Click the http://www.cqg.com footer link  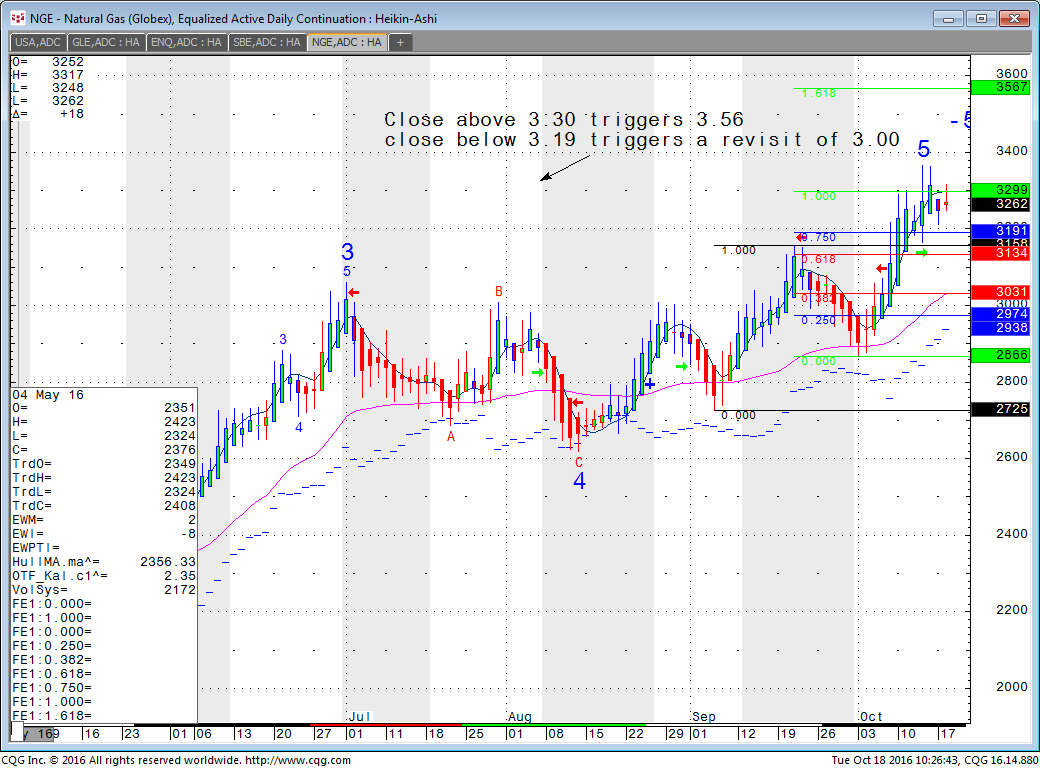[298, 760]
